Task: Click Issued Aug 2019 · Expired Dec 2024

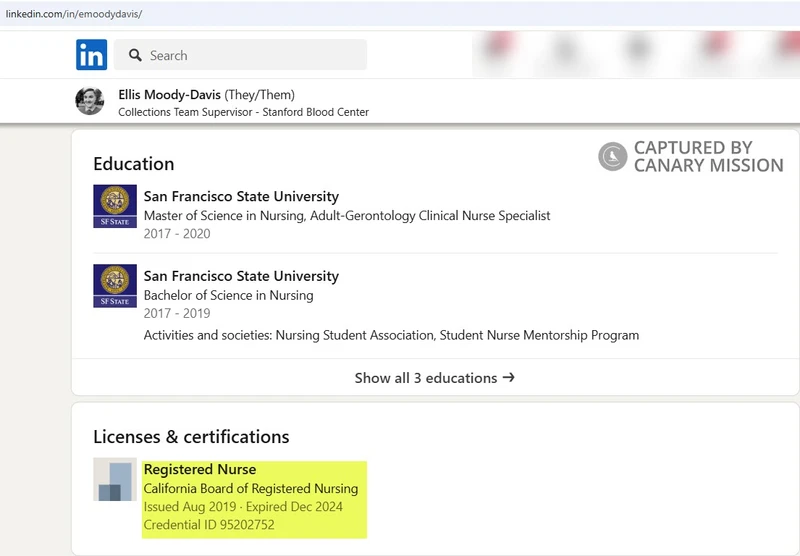Action: click(243, 507)
